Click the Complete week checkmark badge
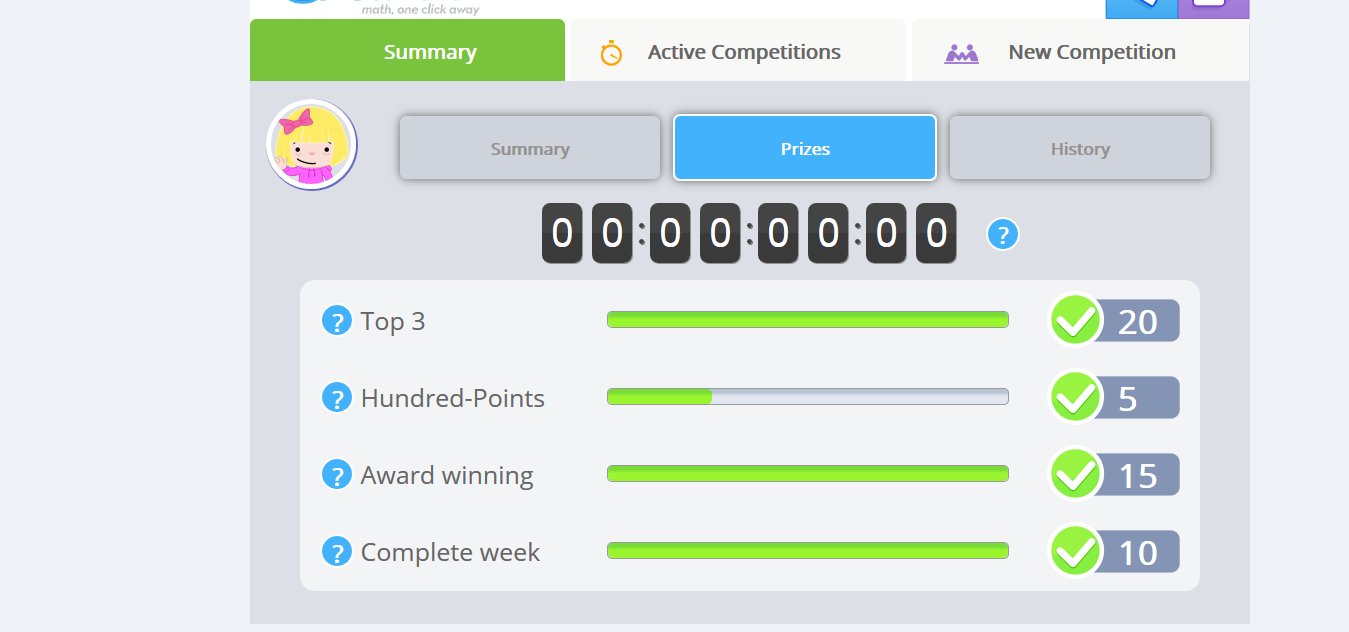This screenshot has height=632, width=1349. pyautogui.click(x=1076, y=552)
